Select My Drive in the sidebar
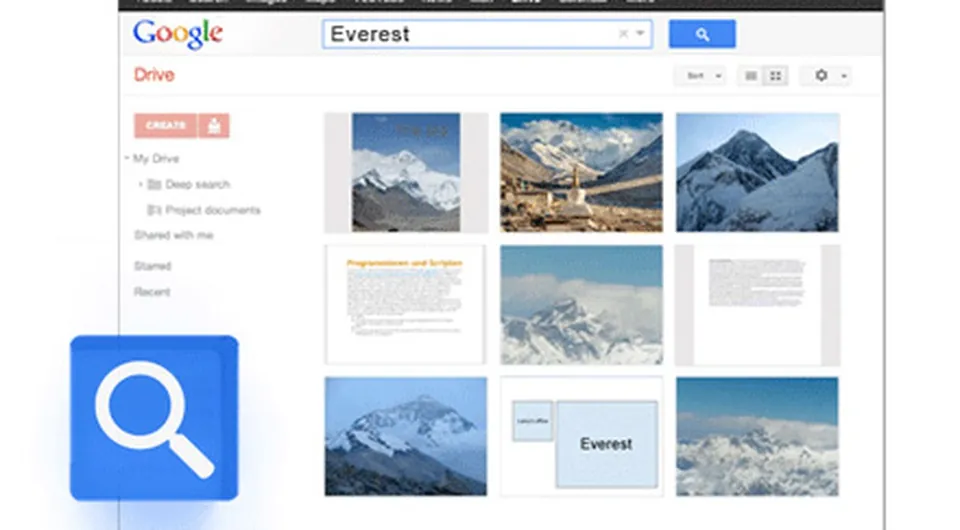 (x=156, y=159)
